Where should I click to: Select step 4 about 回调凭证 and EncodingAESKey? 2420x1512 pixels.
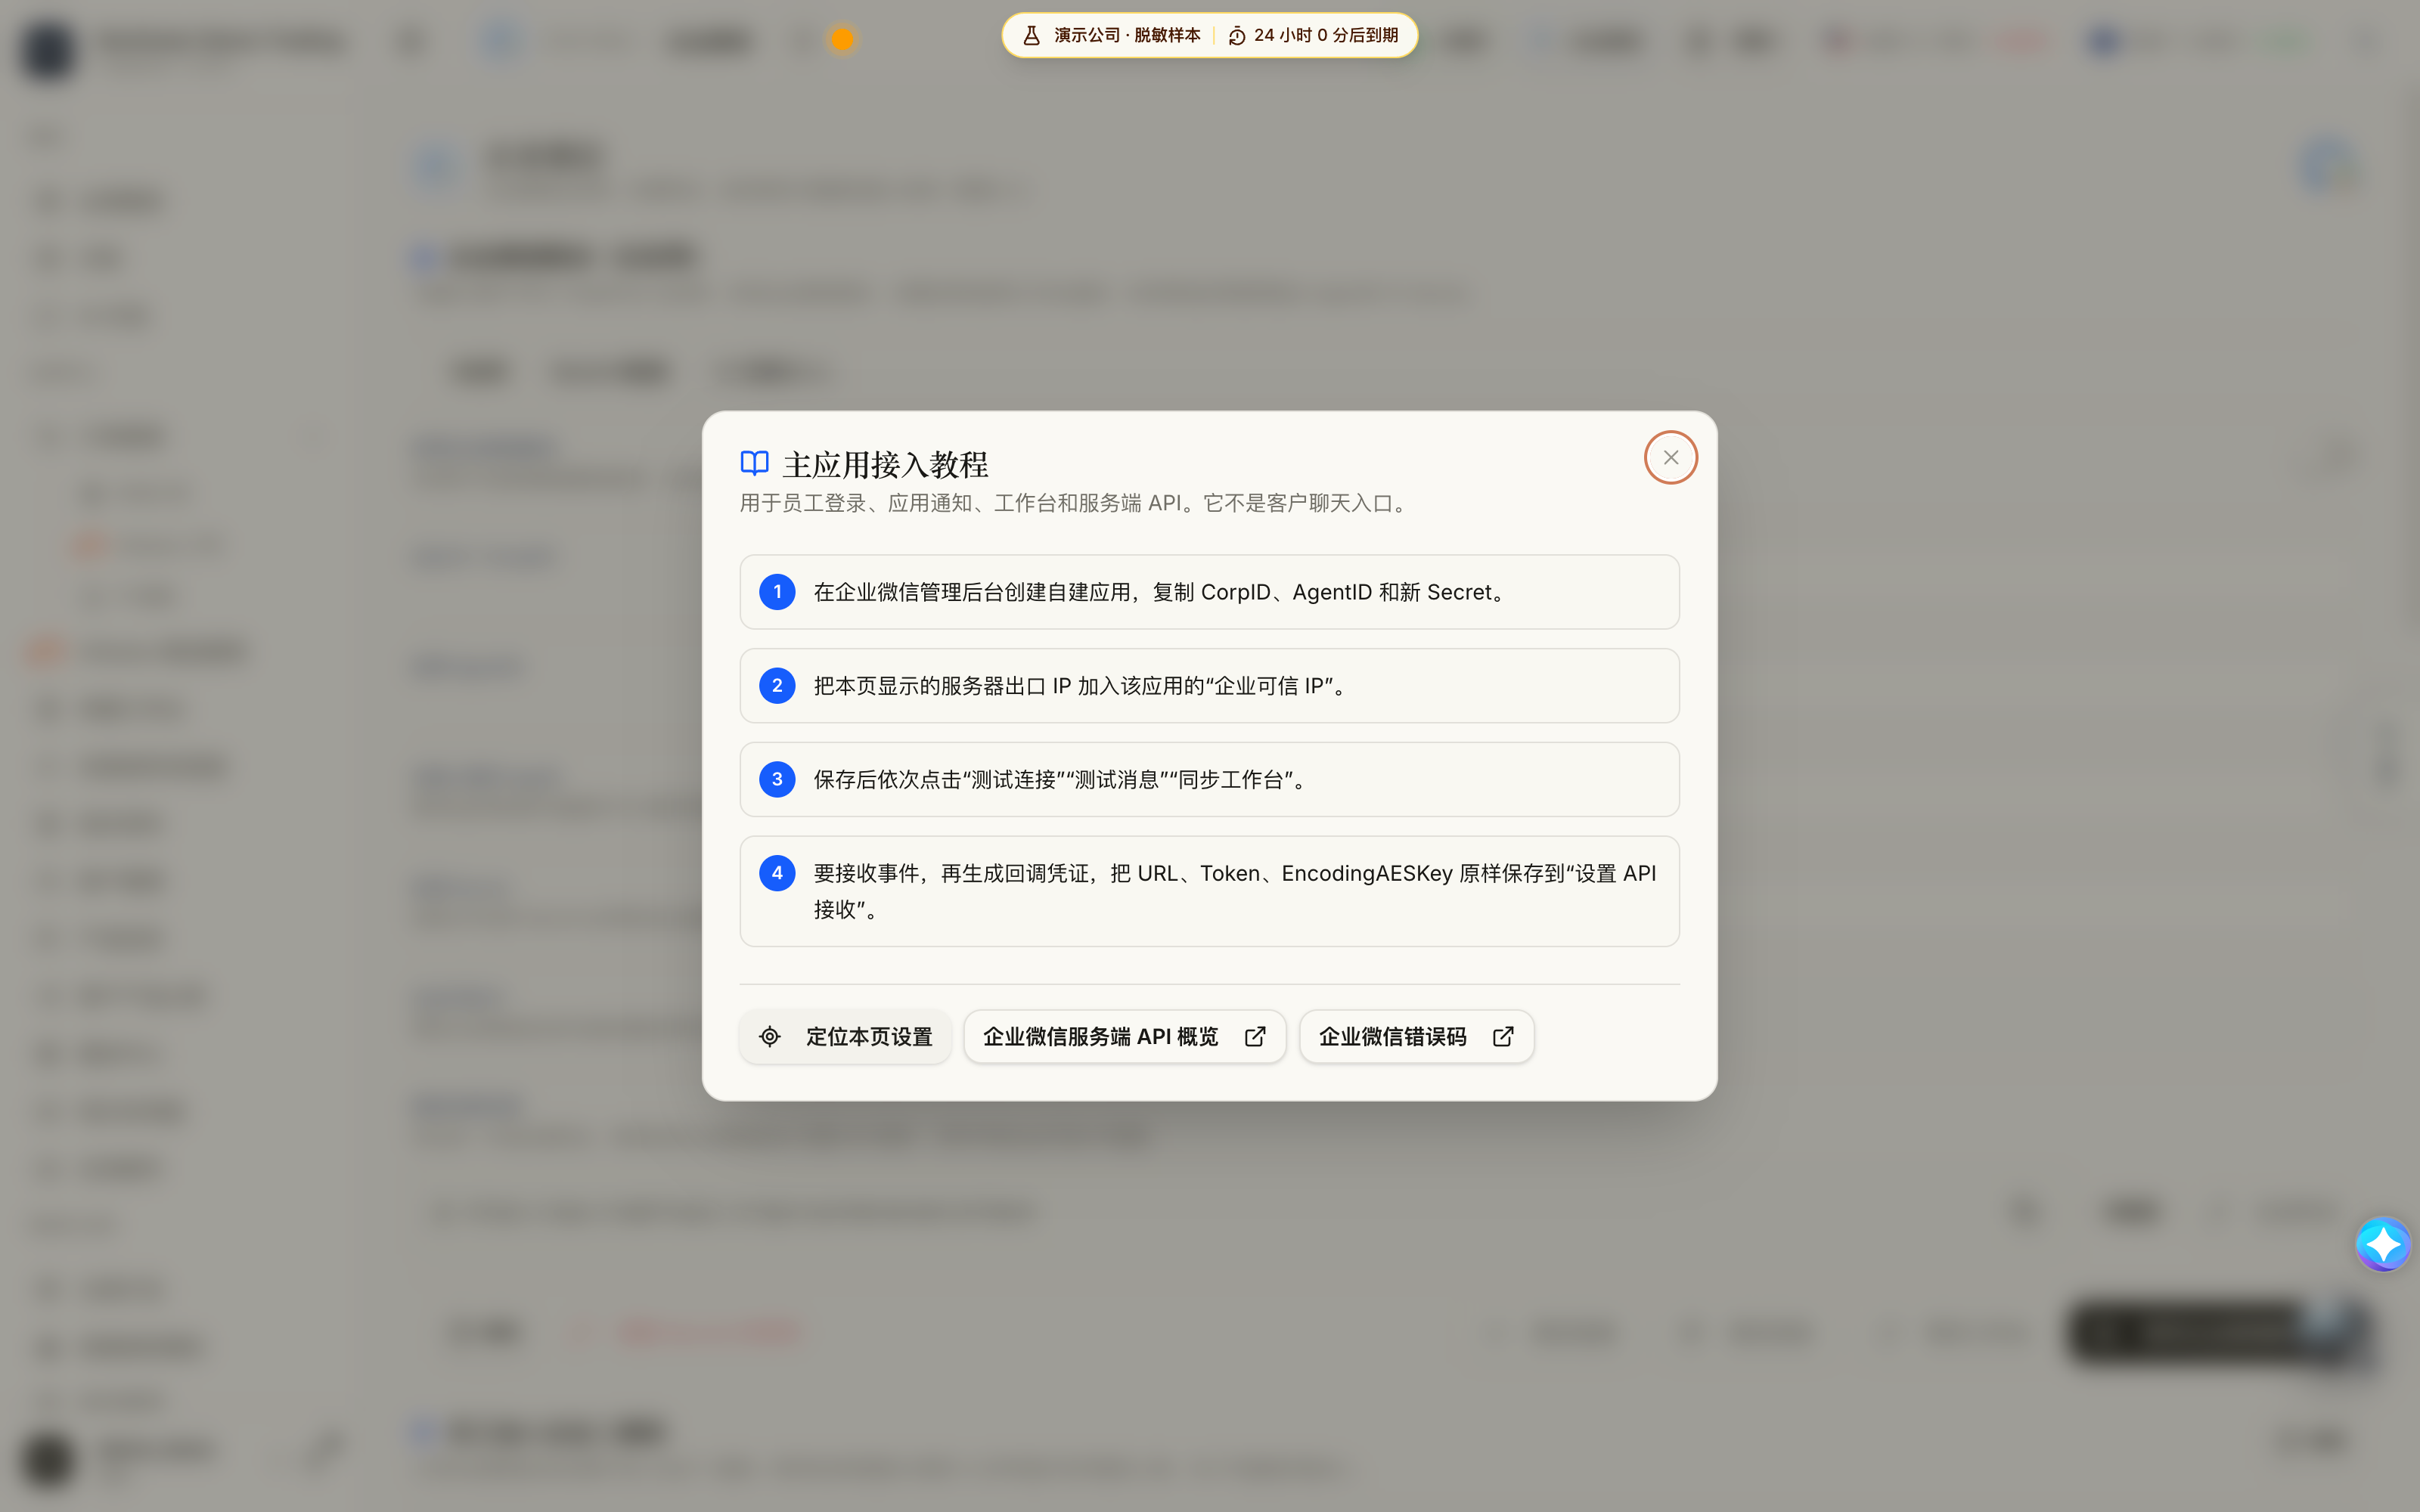pyautogui.click(x=1209, y=891)
